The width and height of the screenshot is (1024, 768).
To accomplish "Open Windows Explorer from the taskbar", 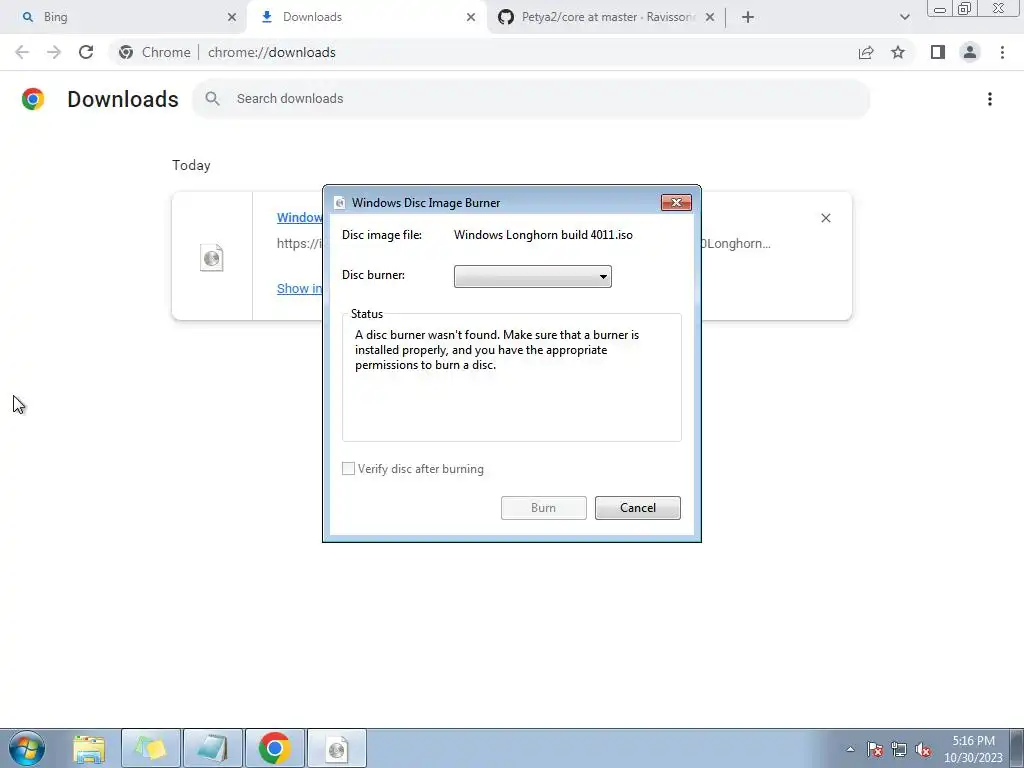I will coord(89,749).
